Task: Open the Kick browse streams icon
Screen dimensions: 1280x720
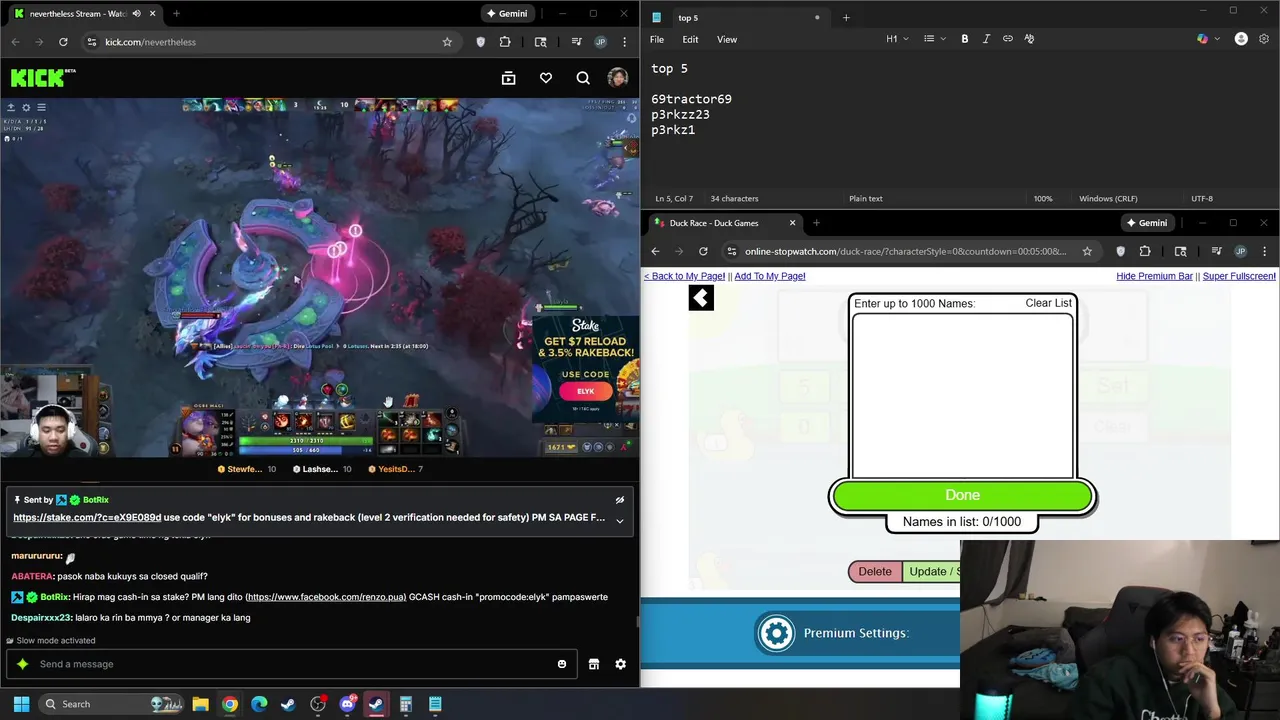Action: (508, 78)
